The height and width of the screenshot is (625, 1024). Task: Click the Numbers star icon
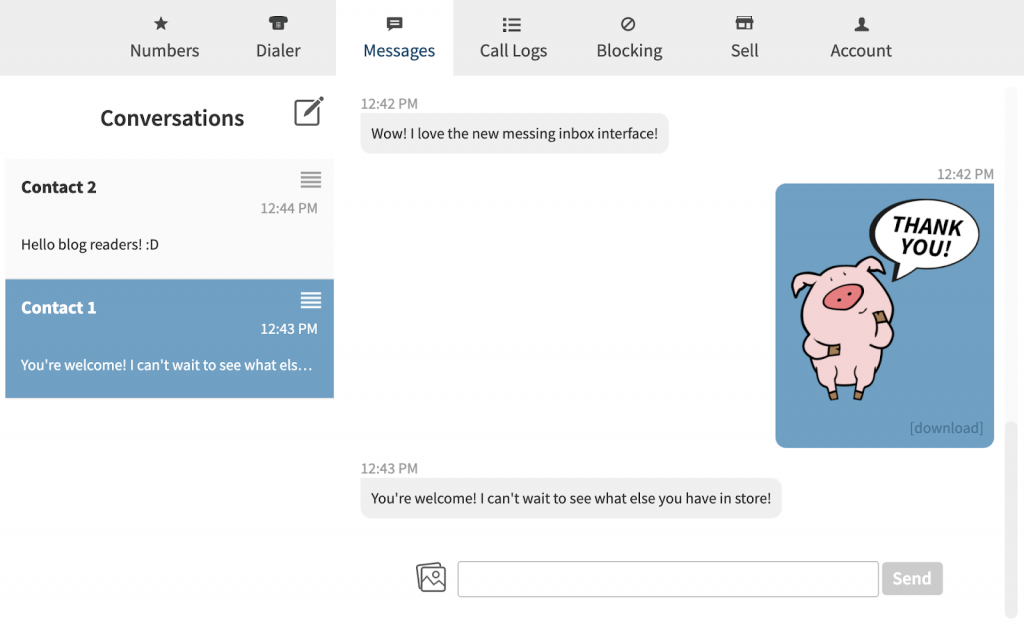click(161, 24)
